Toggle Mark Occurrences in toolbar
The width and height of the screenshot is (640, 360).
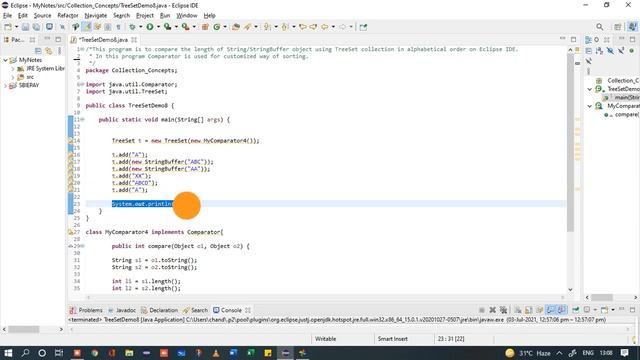[87, 27]
